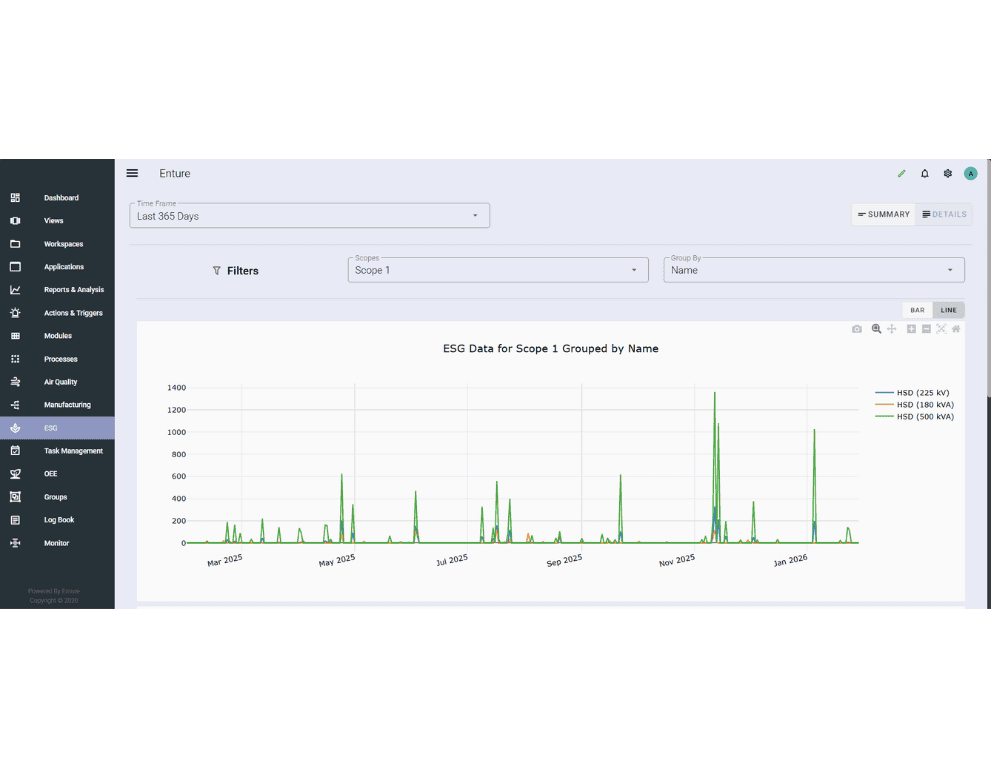Open the Scopes dropdown
Viewport: 991px width, 768px height.
[497, 270]
